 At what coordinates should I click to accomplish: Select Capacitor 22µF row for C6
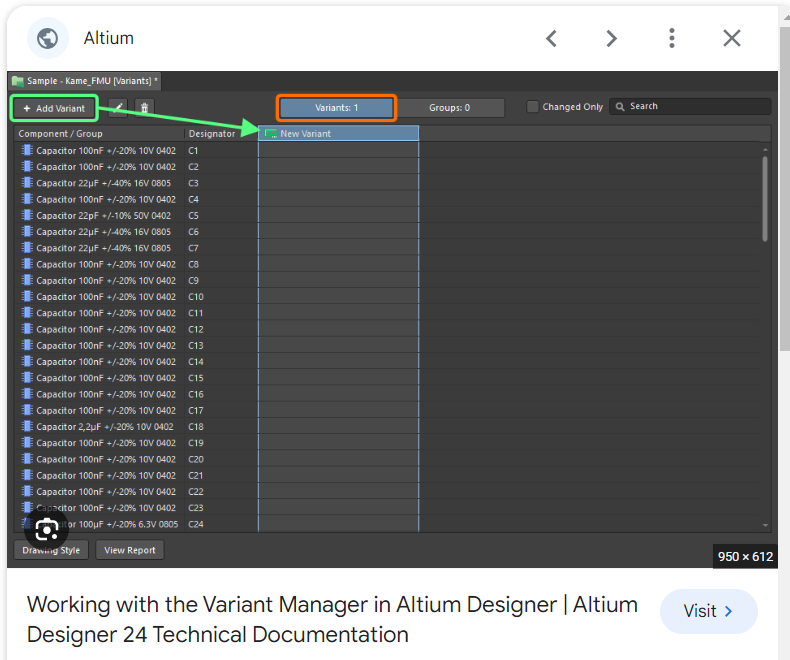(103, 232)
